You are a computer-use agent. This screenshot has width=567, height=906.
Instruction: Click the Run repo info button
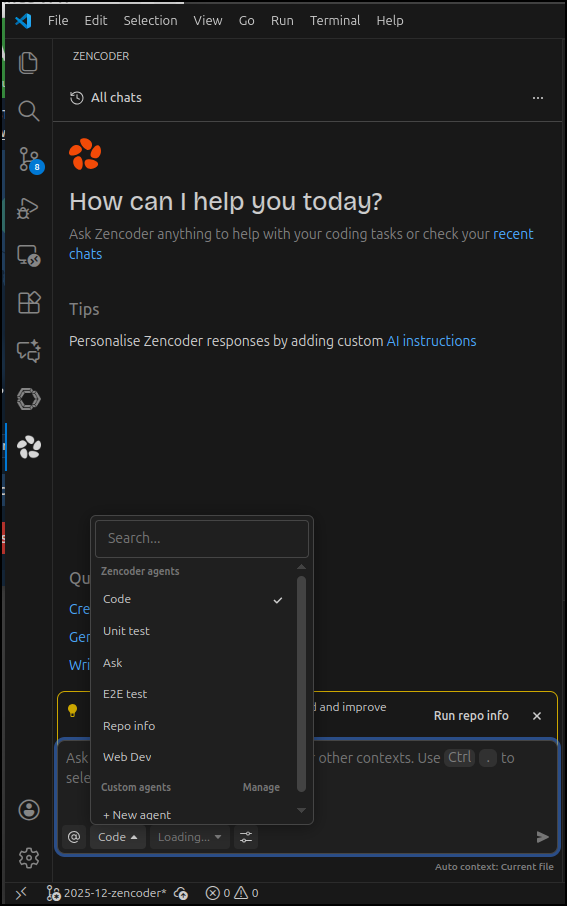click(471, 716)
